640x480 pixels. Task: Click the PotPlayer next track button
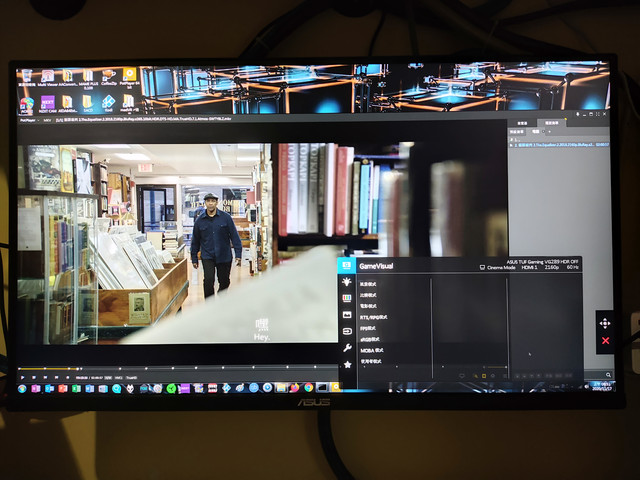[56, 378]
